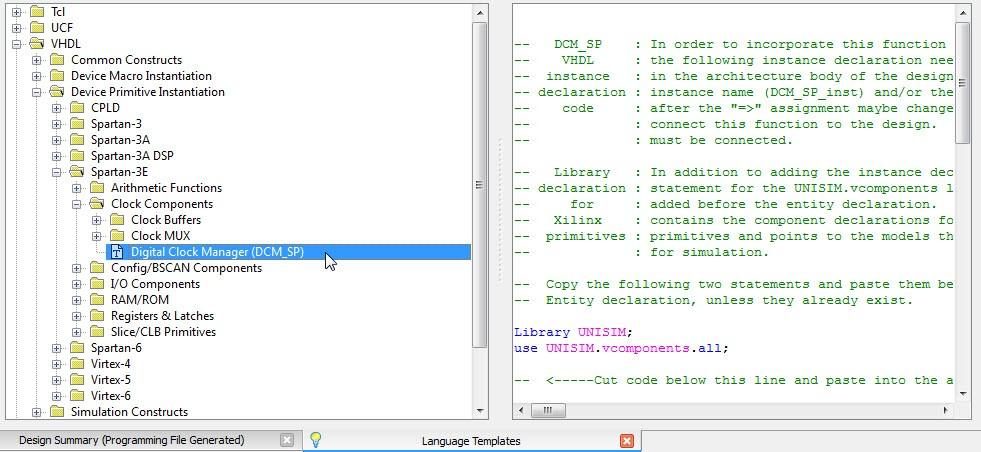Expand I/O Components node
Image resolution: width=981 pixels, height=452 pixels.
point(76,284)
